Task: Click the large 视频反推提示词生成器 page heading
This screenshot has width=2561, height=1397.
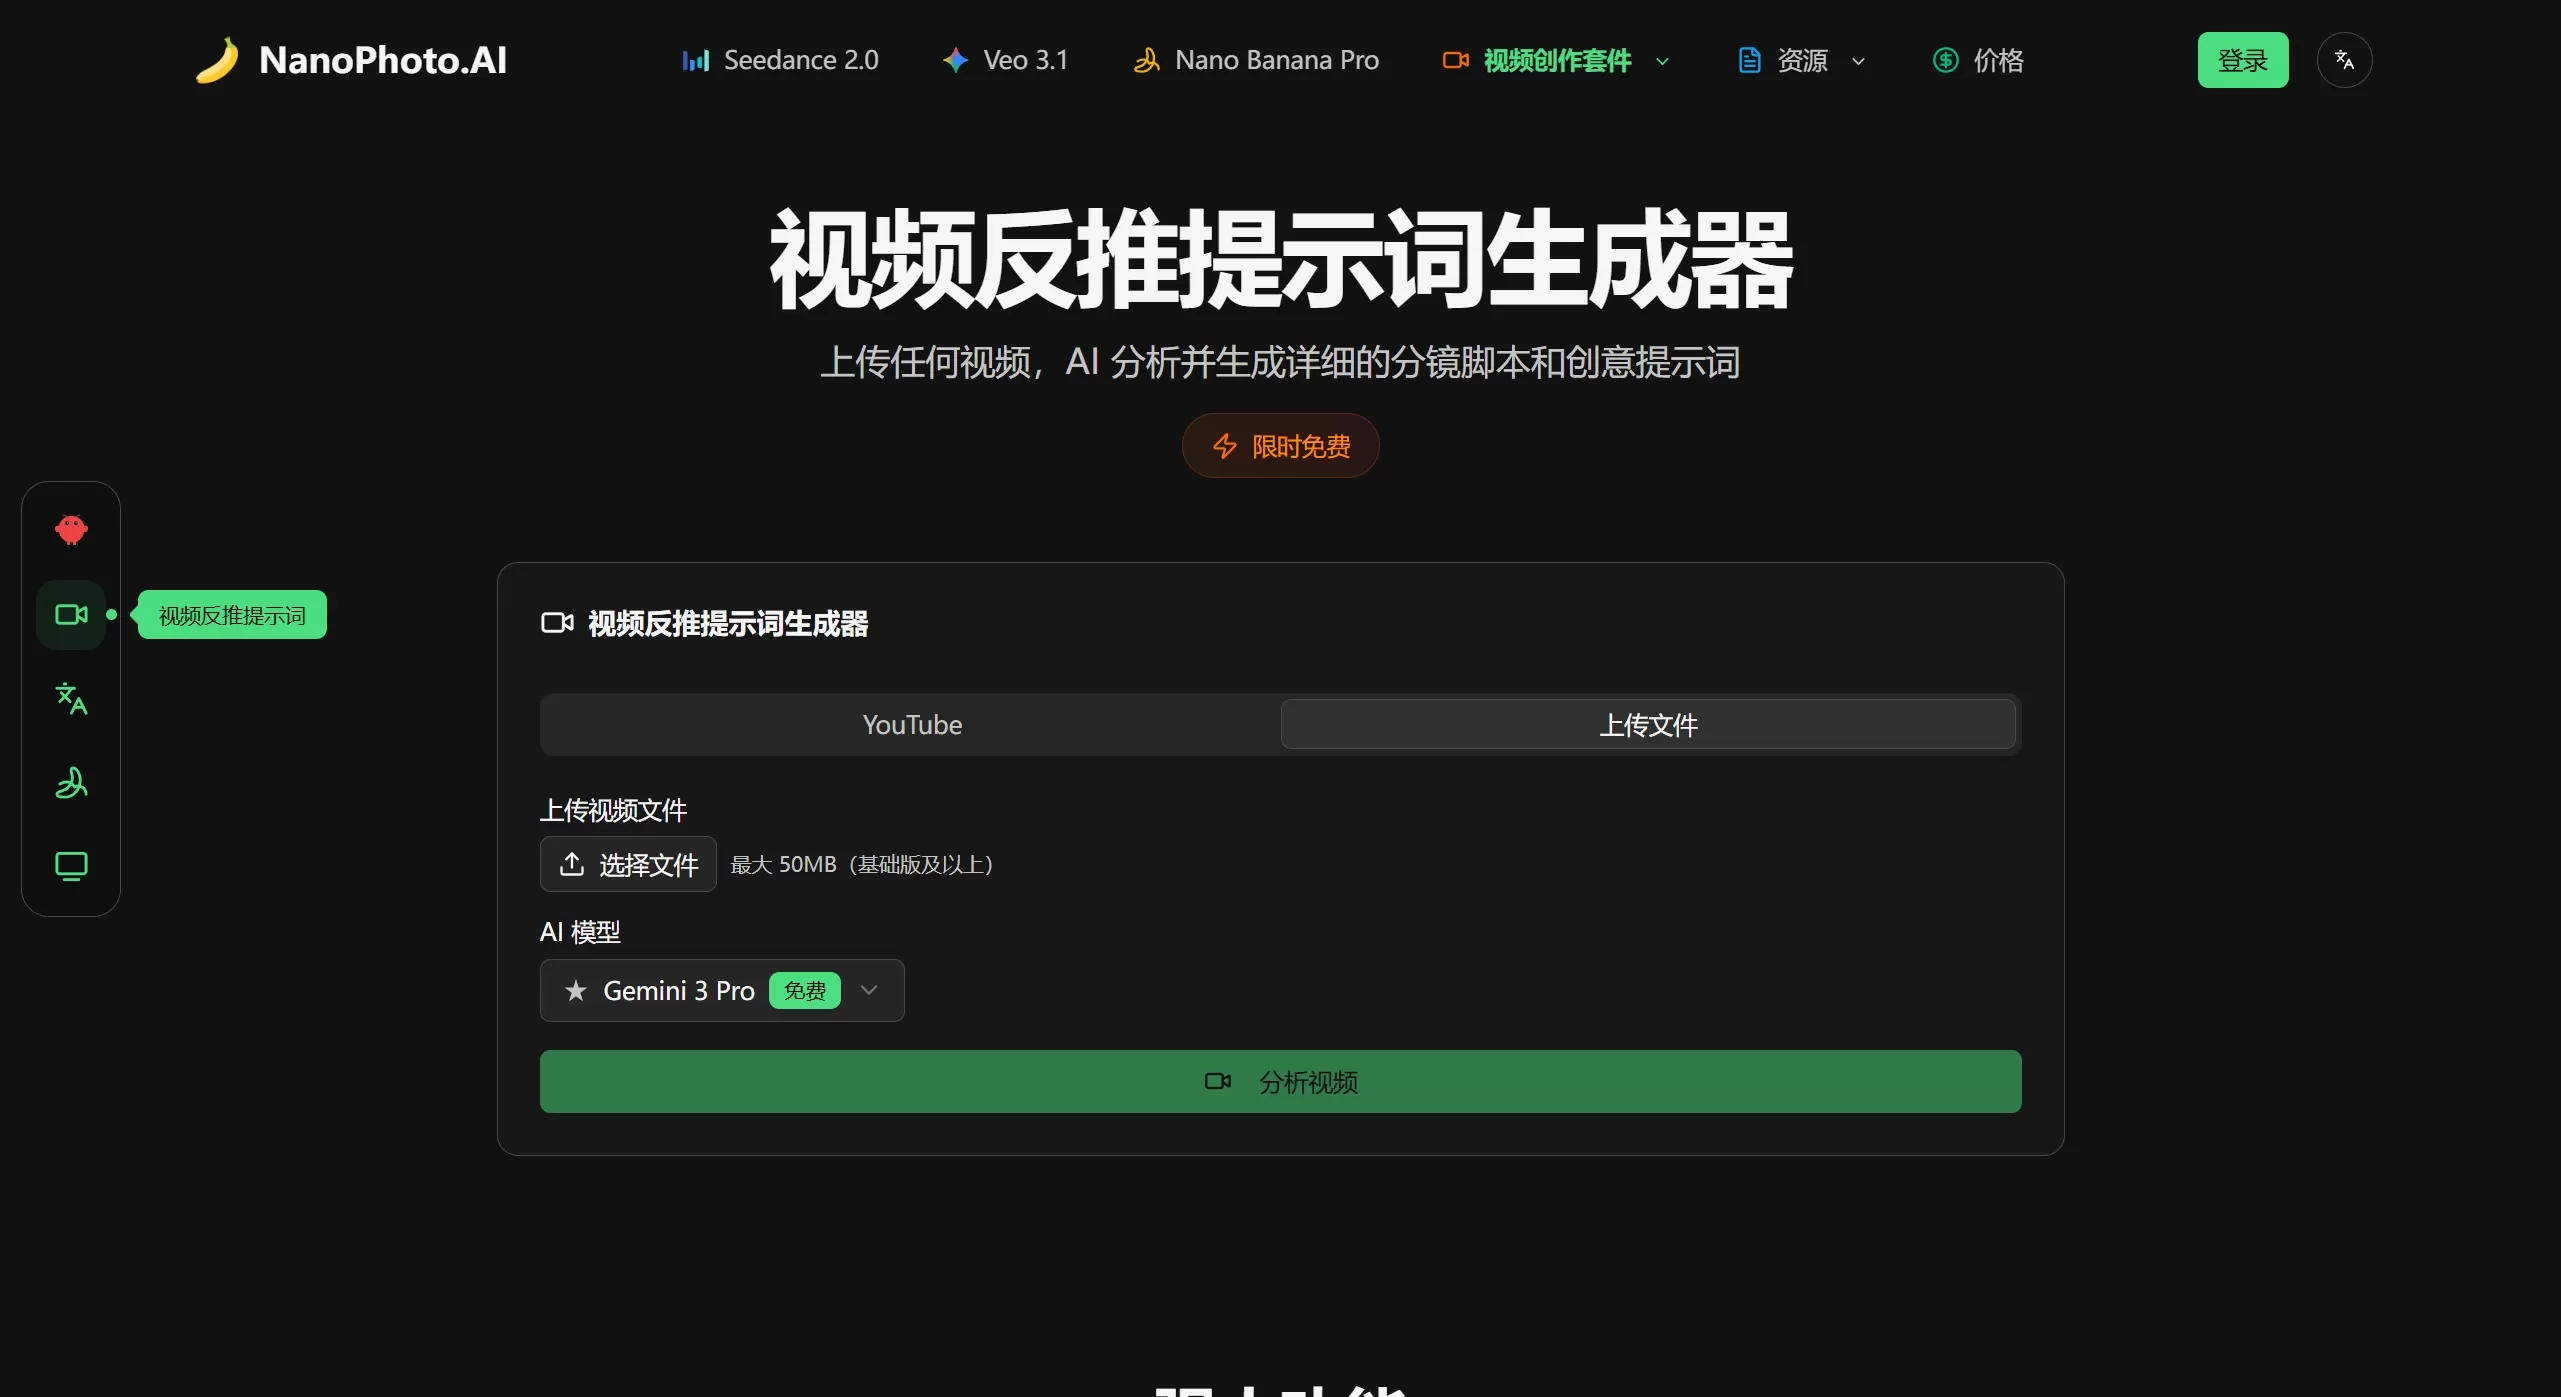Action: coord(1281,260)
